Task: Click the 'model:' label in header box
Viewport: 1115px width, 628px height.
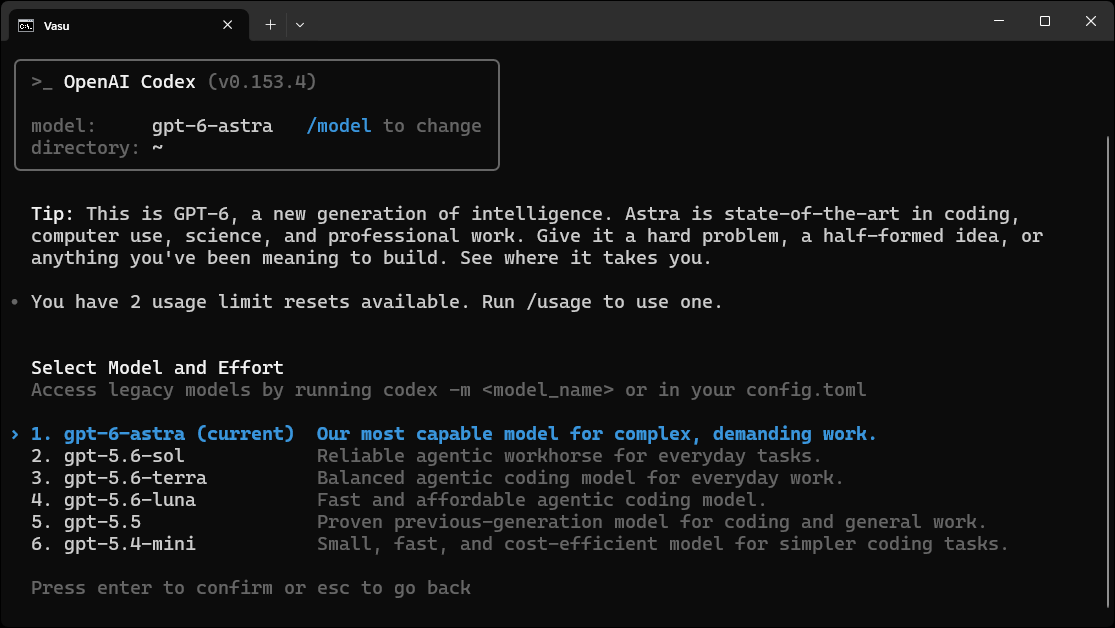Action: tap(63, 126)
